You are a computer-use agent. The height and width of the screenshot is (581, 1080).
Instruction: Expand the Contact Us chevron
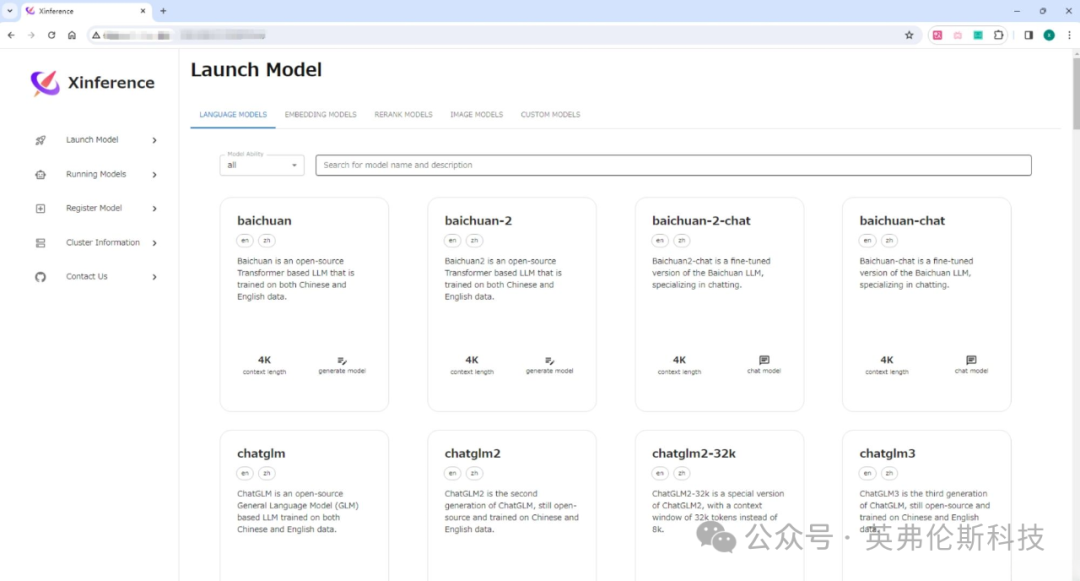154,277
